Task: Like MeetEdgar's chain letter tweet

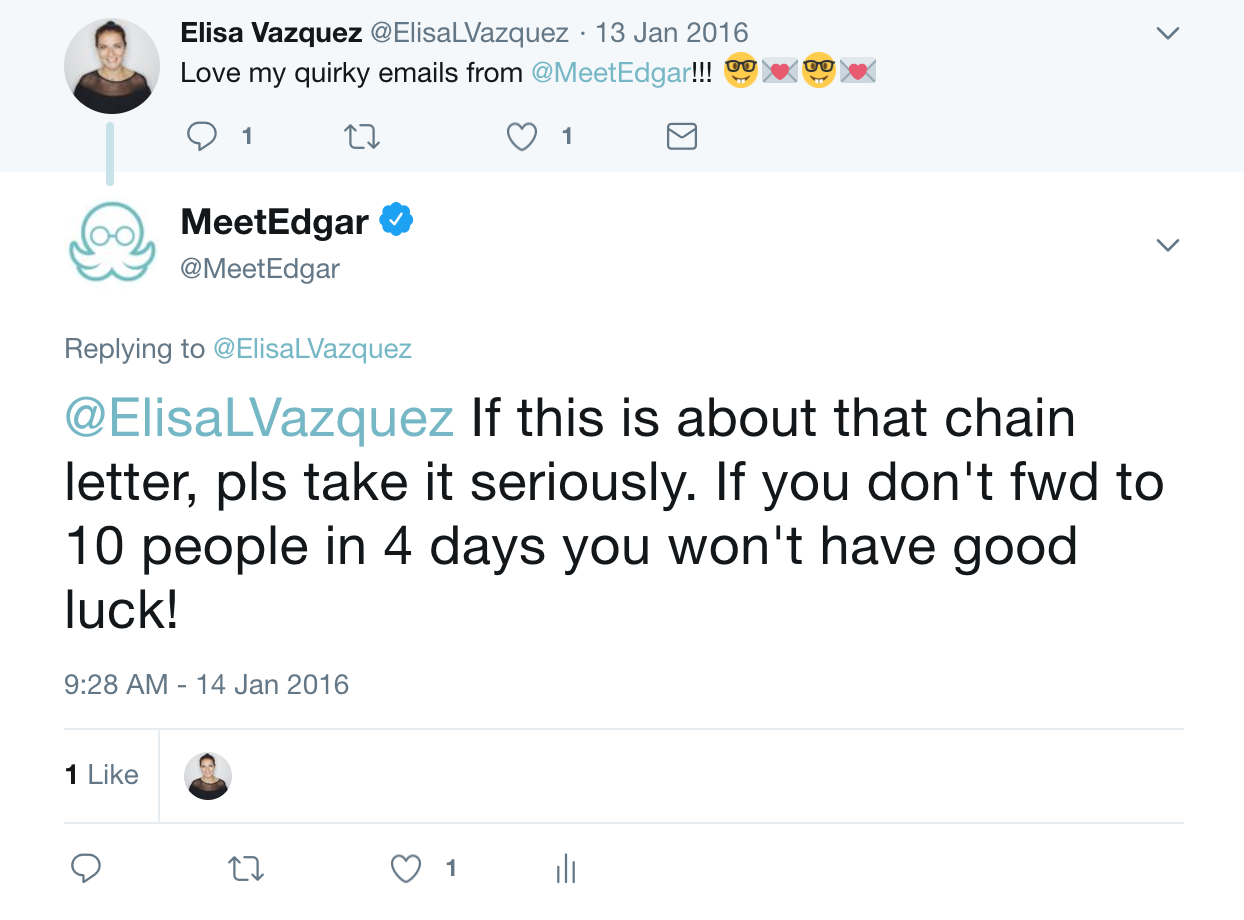Action: (406, 868)
